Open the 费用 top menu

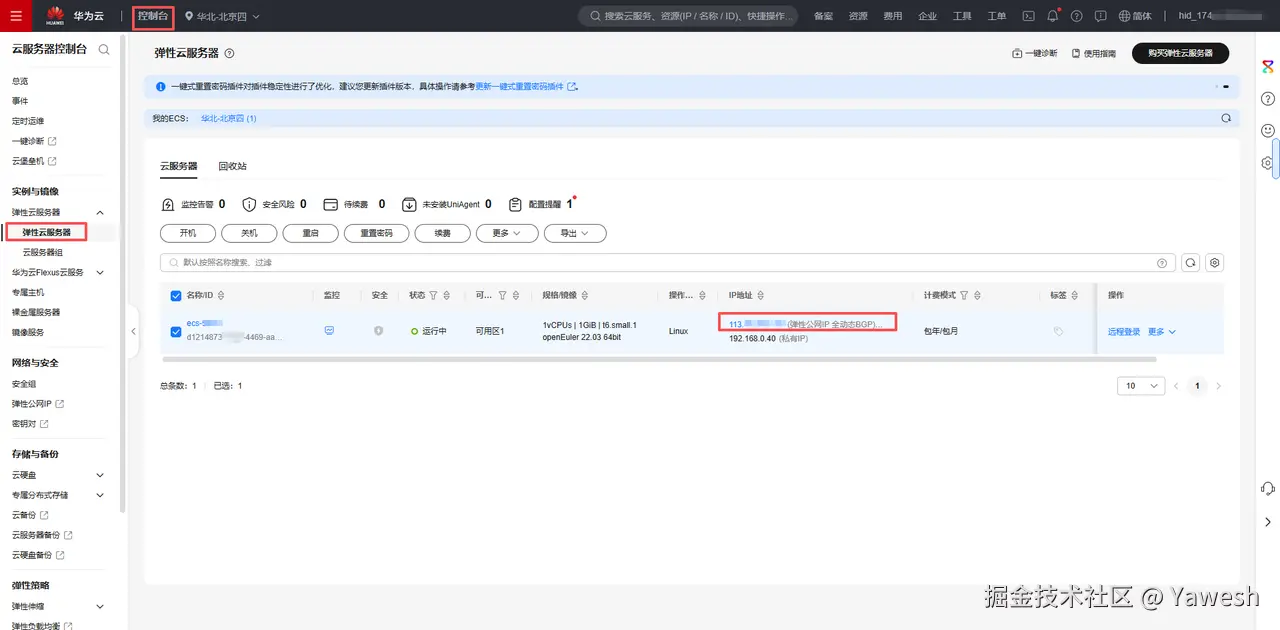[893, 16]
